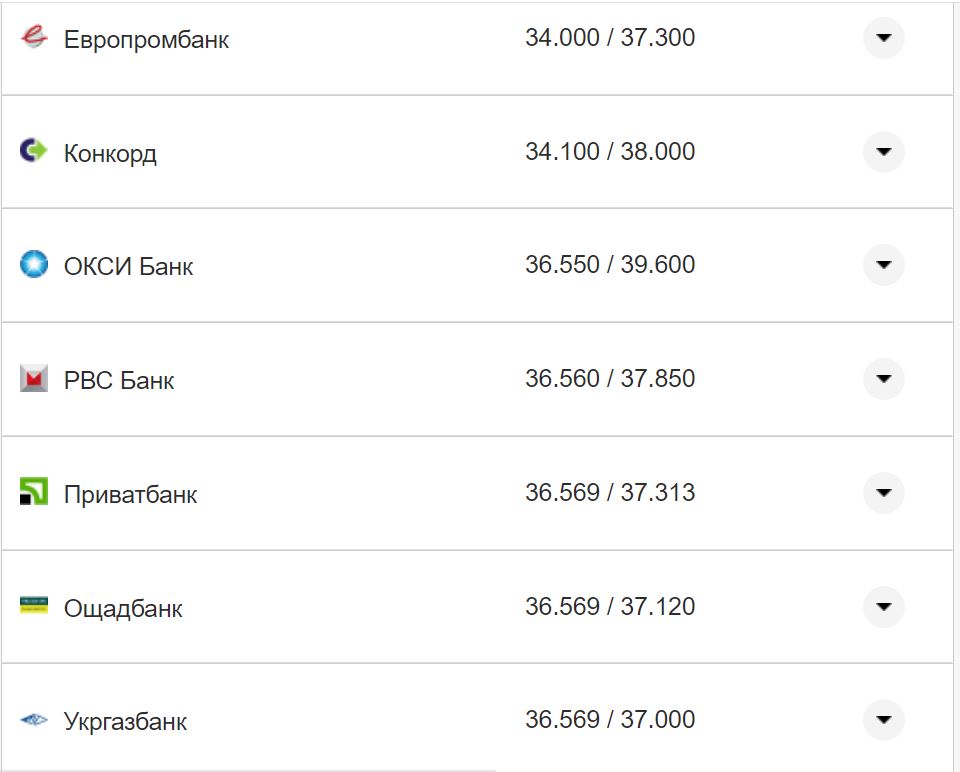The width and height of the screenshot is (960, 772).
Task: Click the Ощадбанк logo icon
Action: tap(34, 606)
